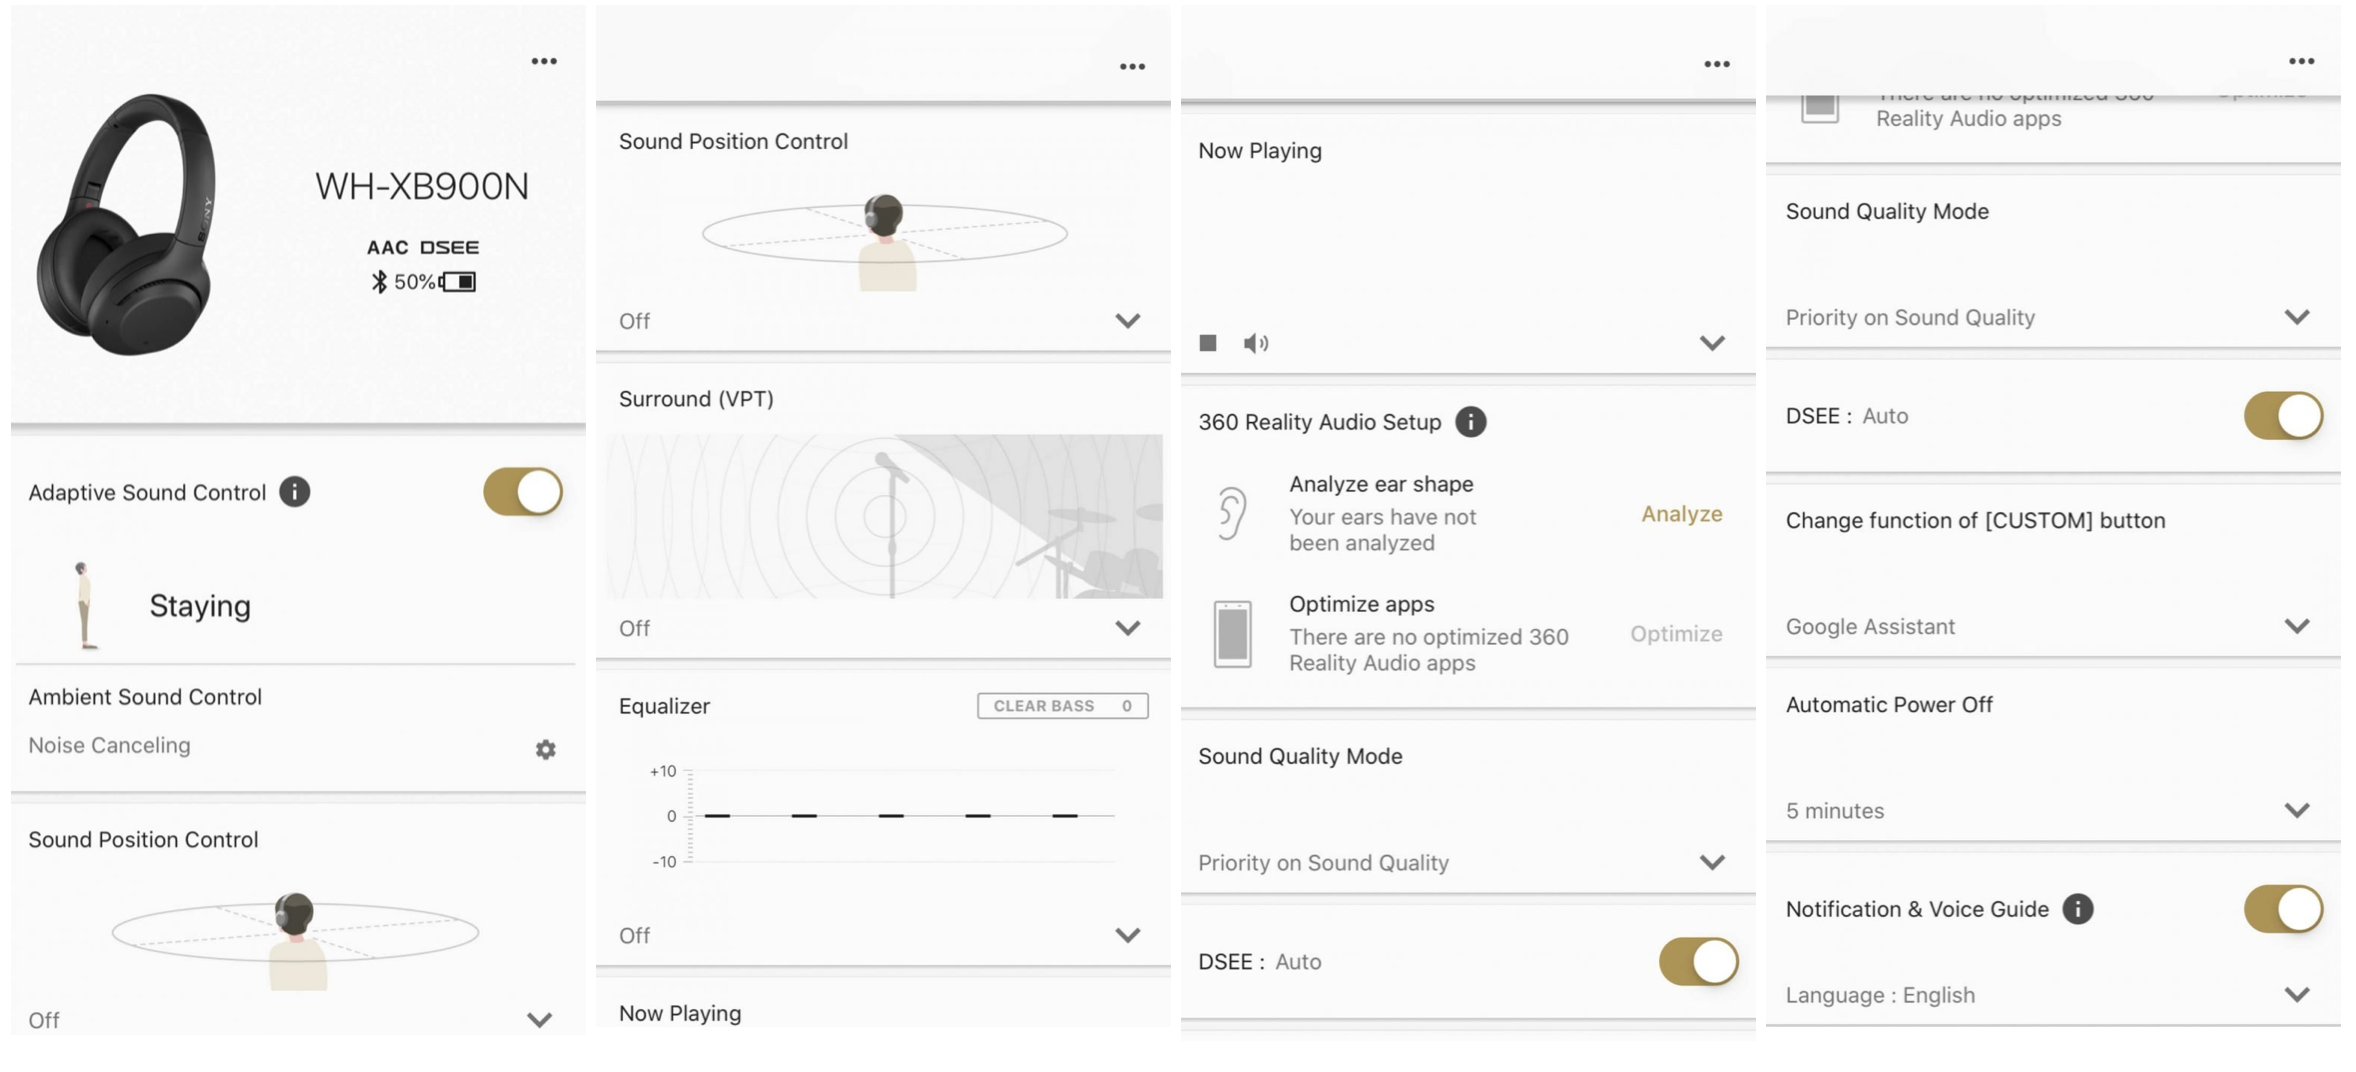Click Change function of [CUSTOM] button heading
This screenshot has width=2356, height=1072.
click(1975, 520)
